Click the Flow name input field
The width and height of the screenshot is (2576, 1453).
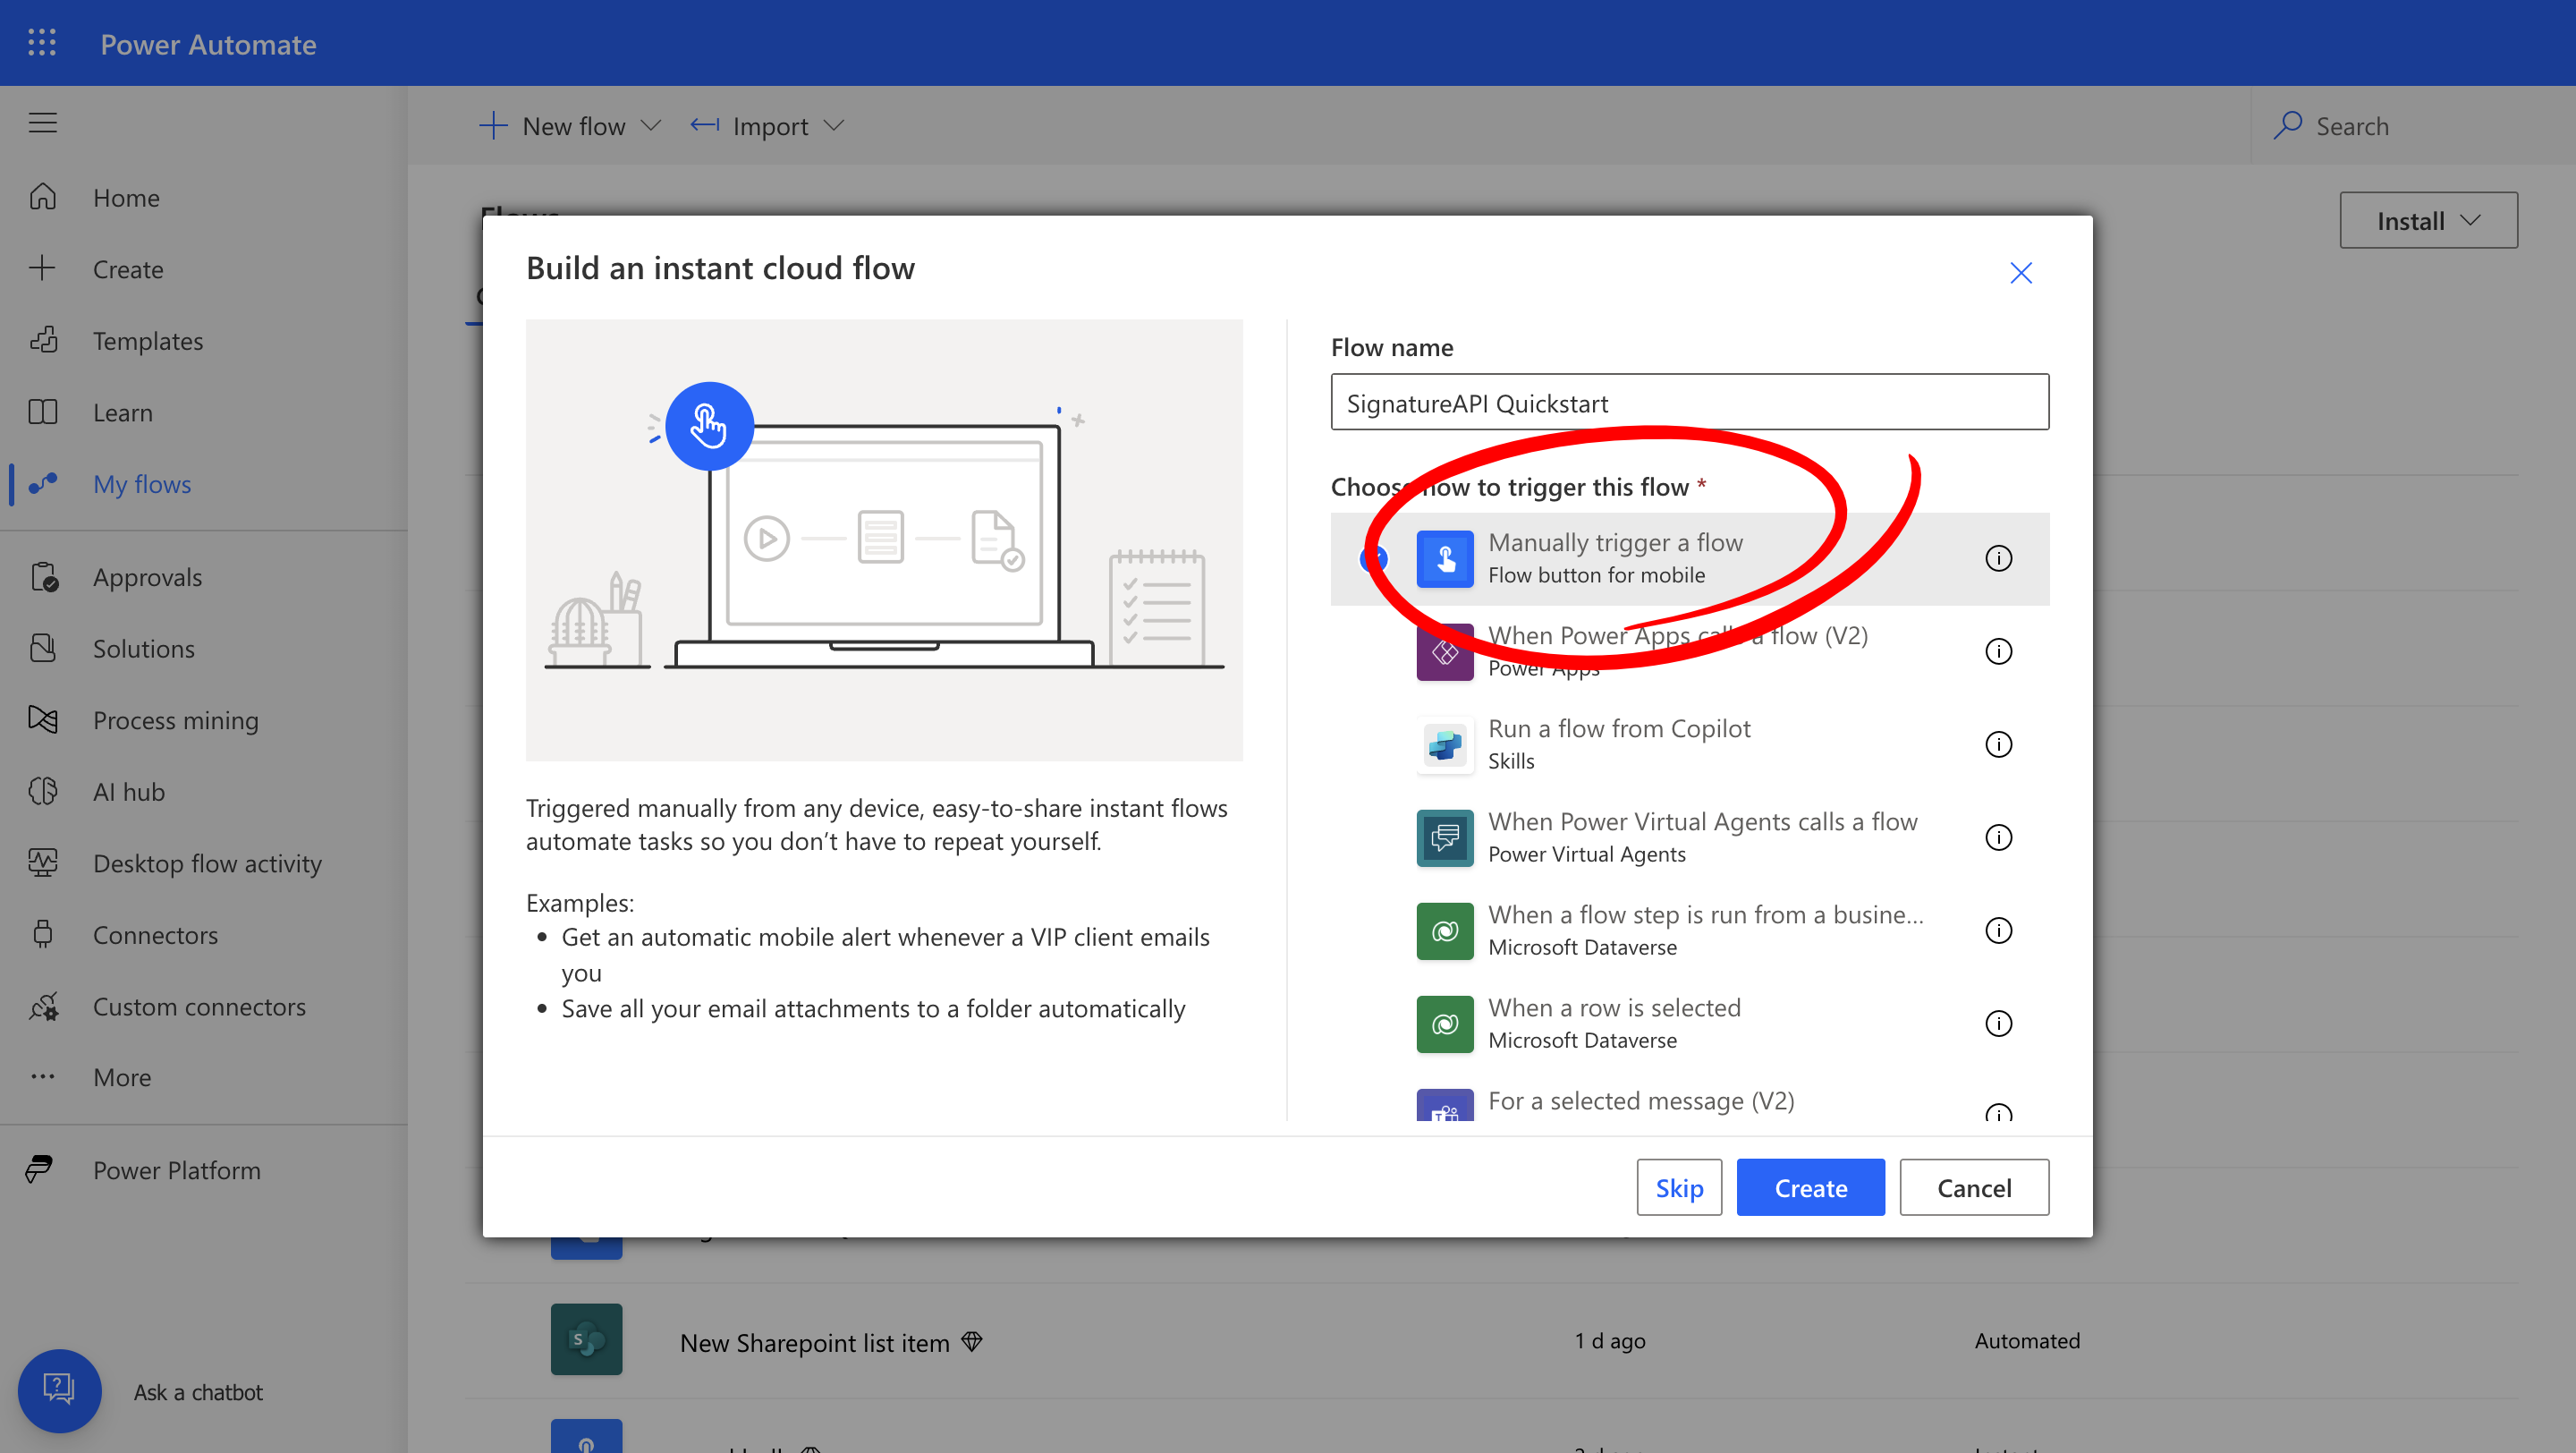pyautogui.click(x=1688, y=403)
